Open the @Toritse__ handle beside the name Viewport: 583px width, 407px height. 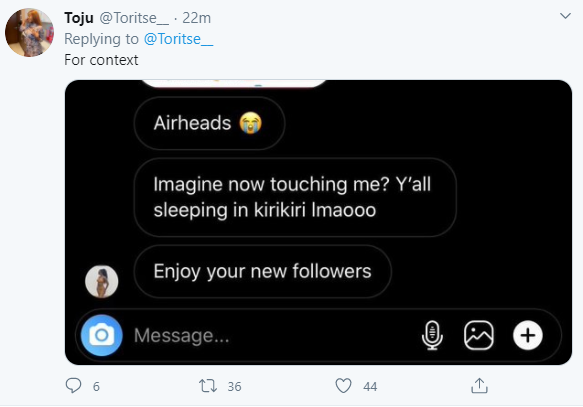(134, 18)
